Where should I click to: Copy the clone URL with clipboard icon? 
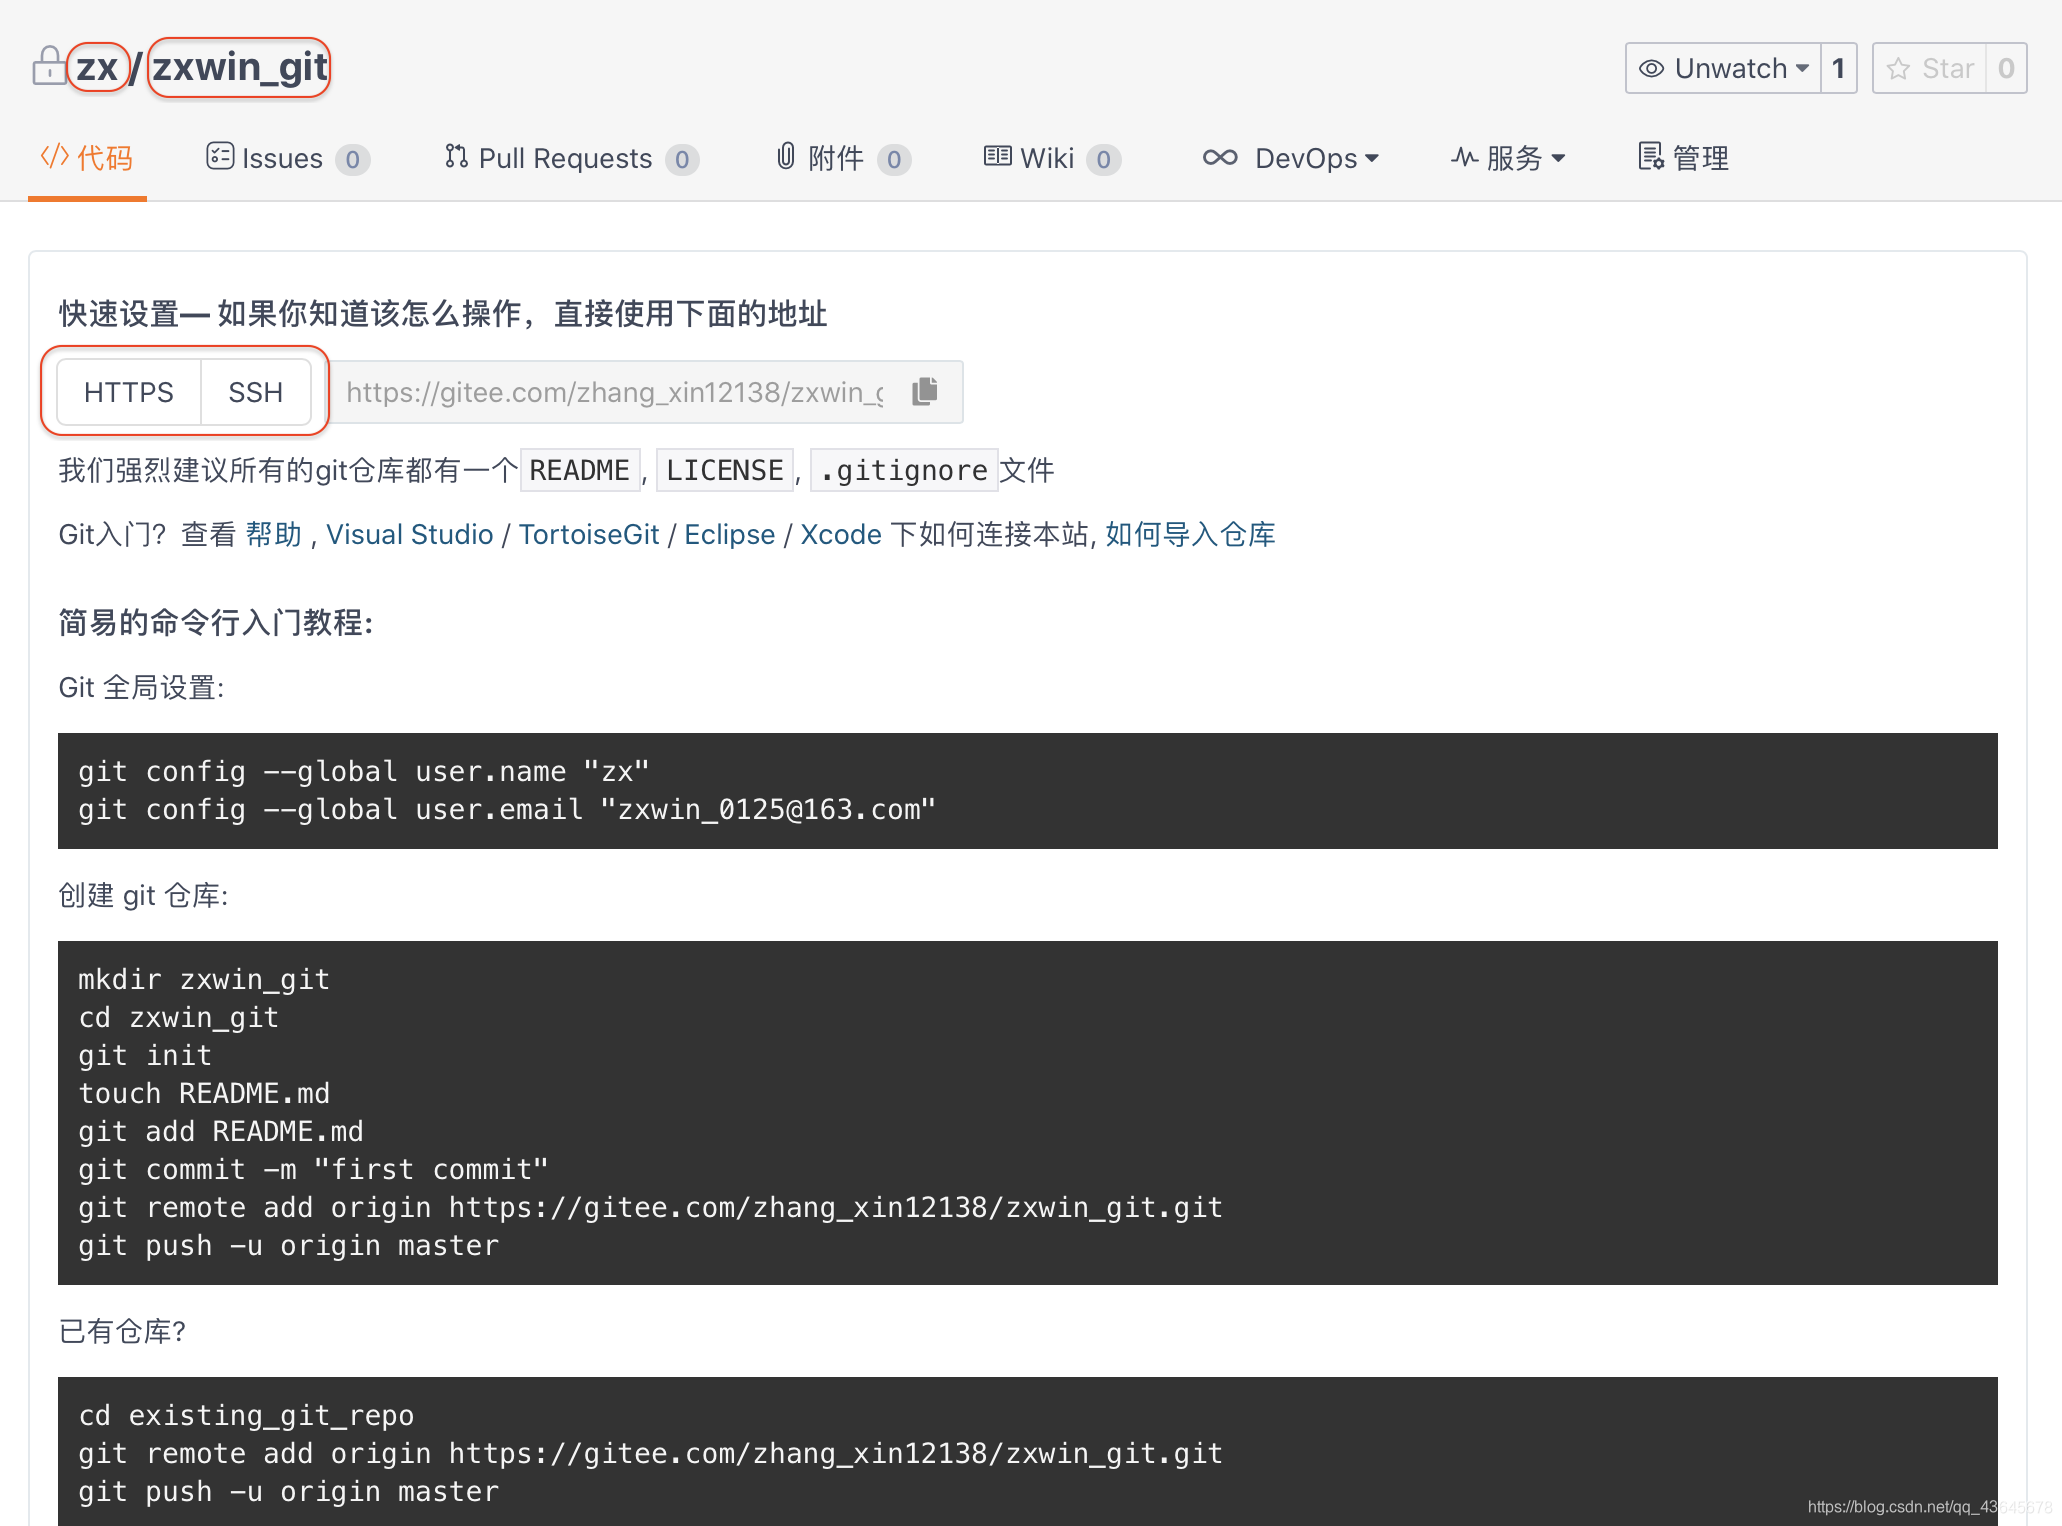[925, 391]
